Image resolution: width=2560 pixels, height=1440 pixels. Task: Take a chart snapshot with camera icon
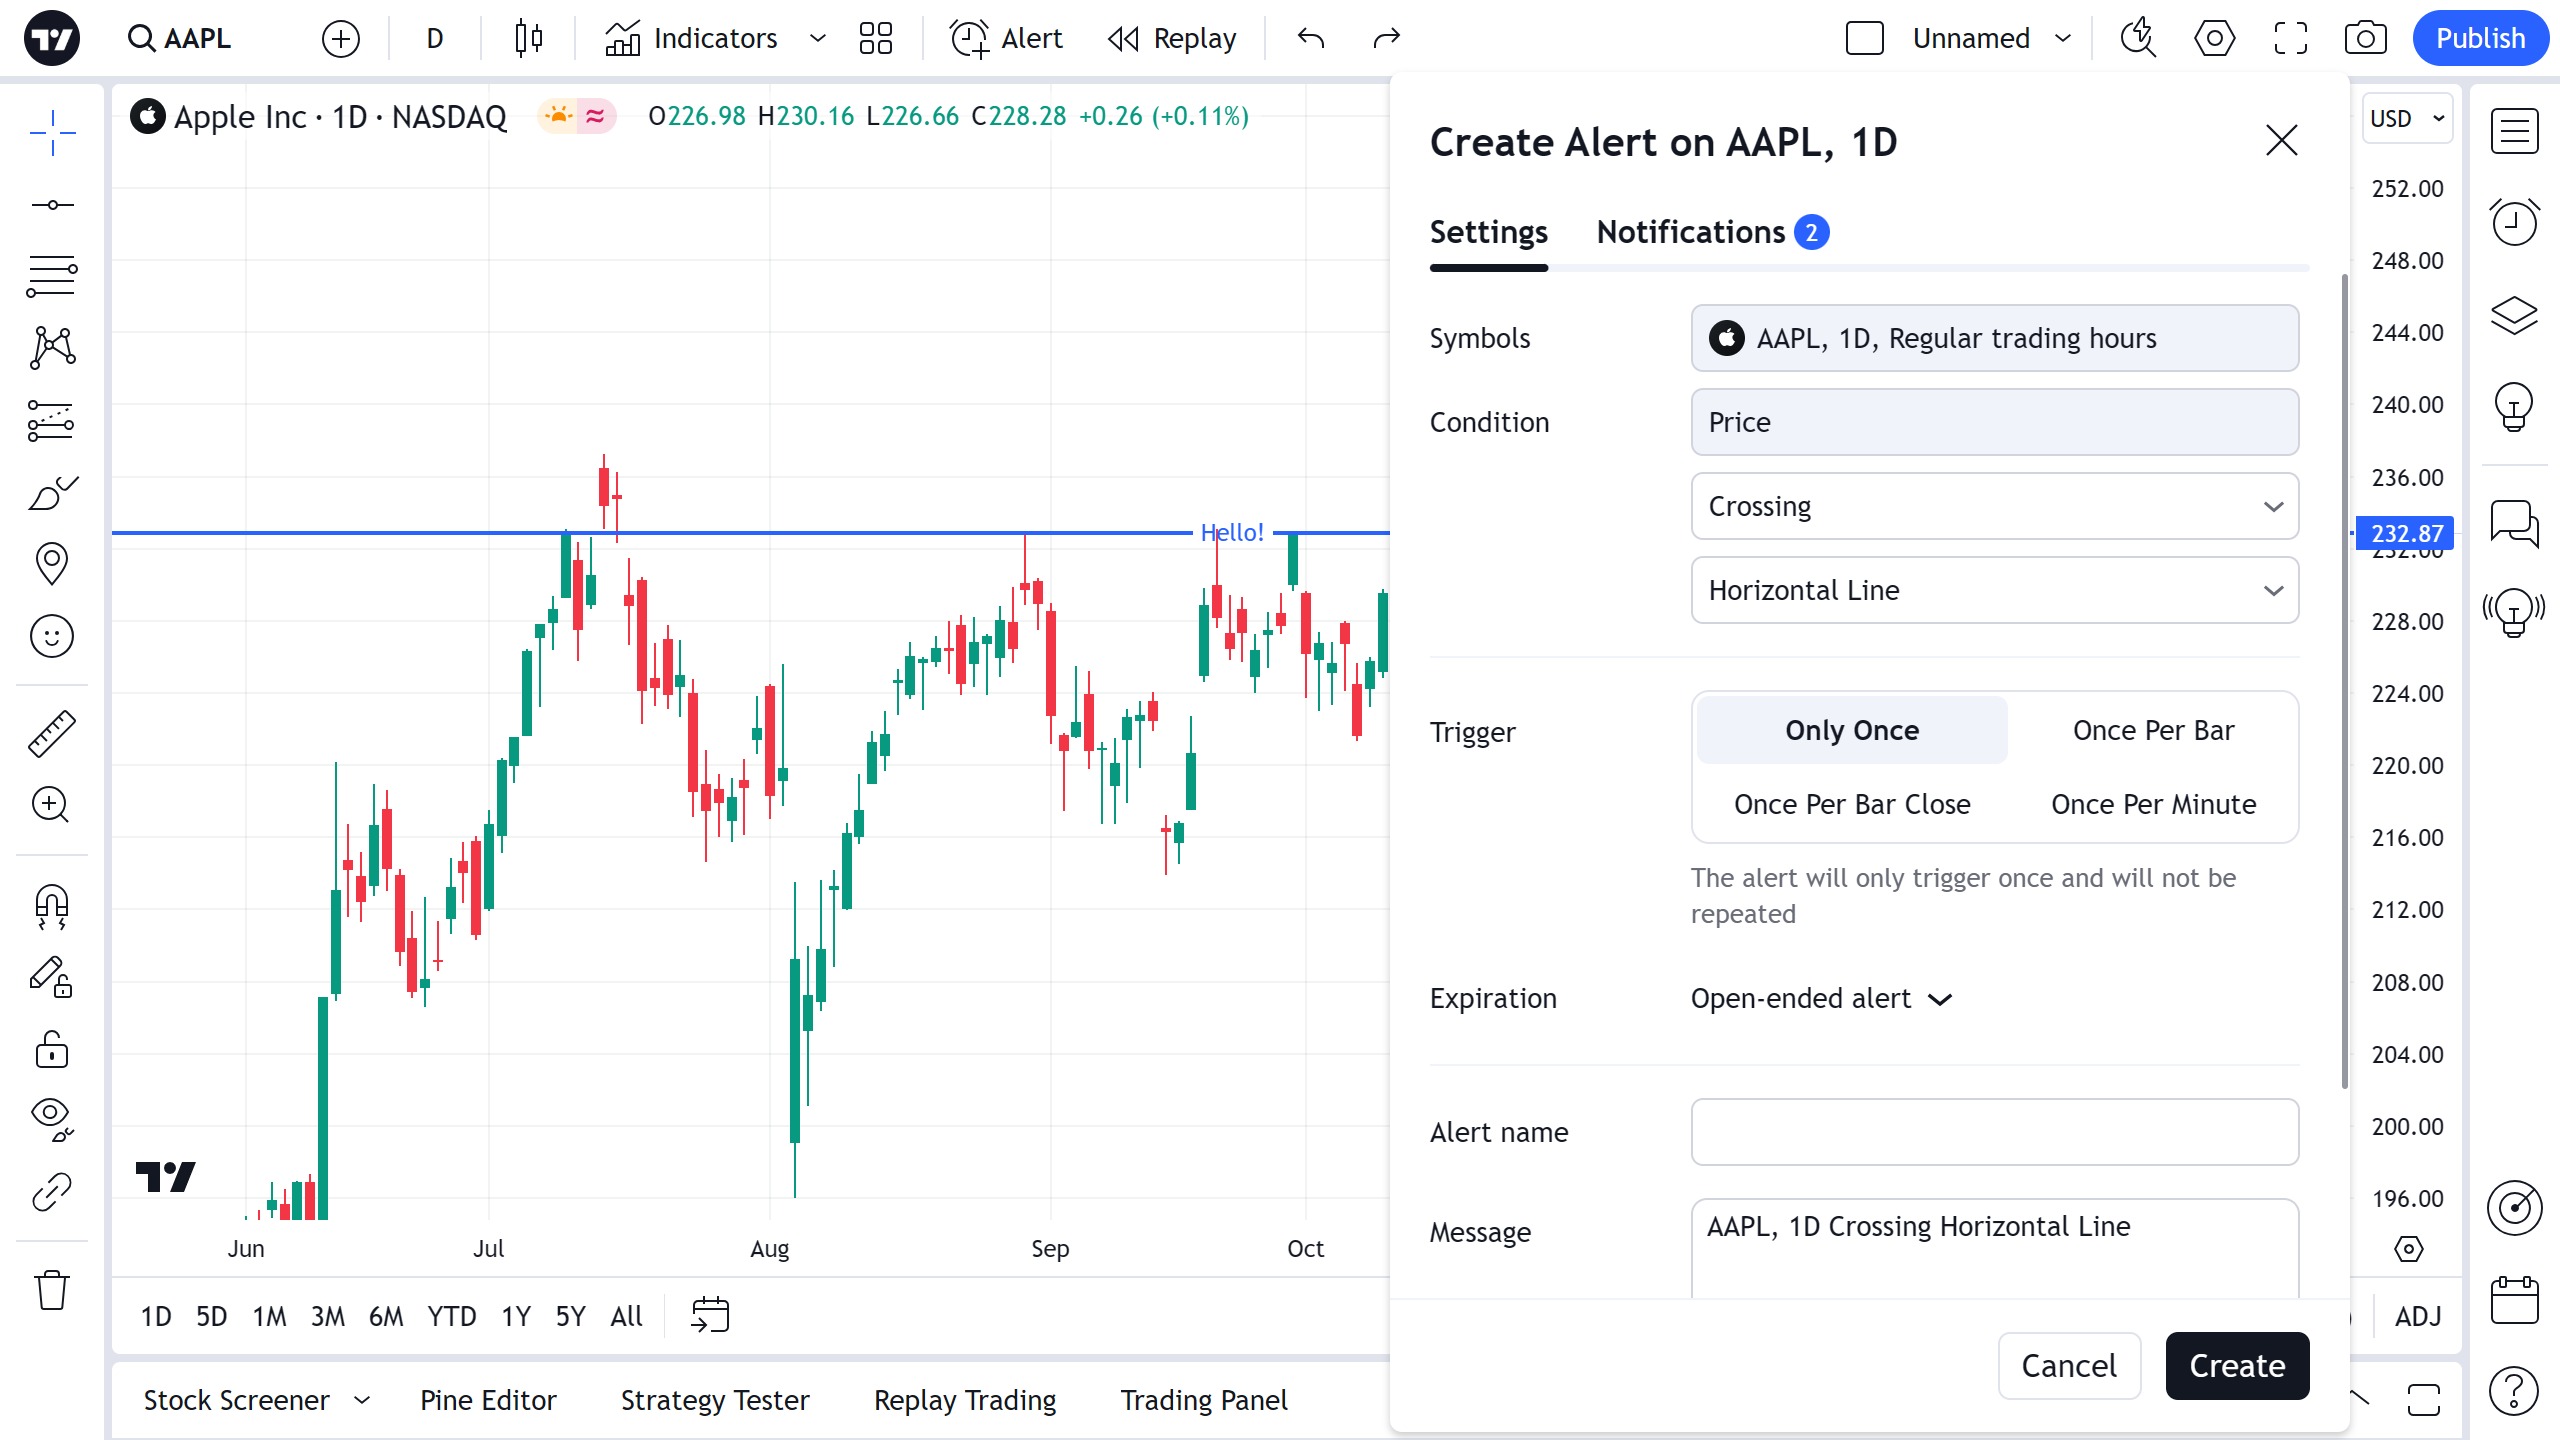click(x=2365, y=39)
